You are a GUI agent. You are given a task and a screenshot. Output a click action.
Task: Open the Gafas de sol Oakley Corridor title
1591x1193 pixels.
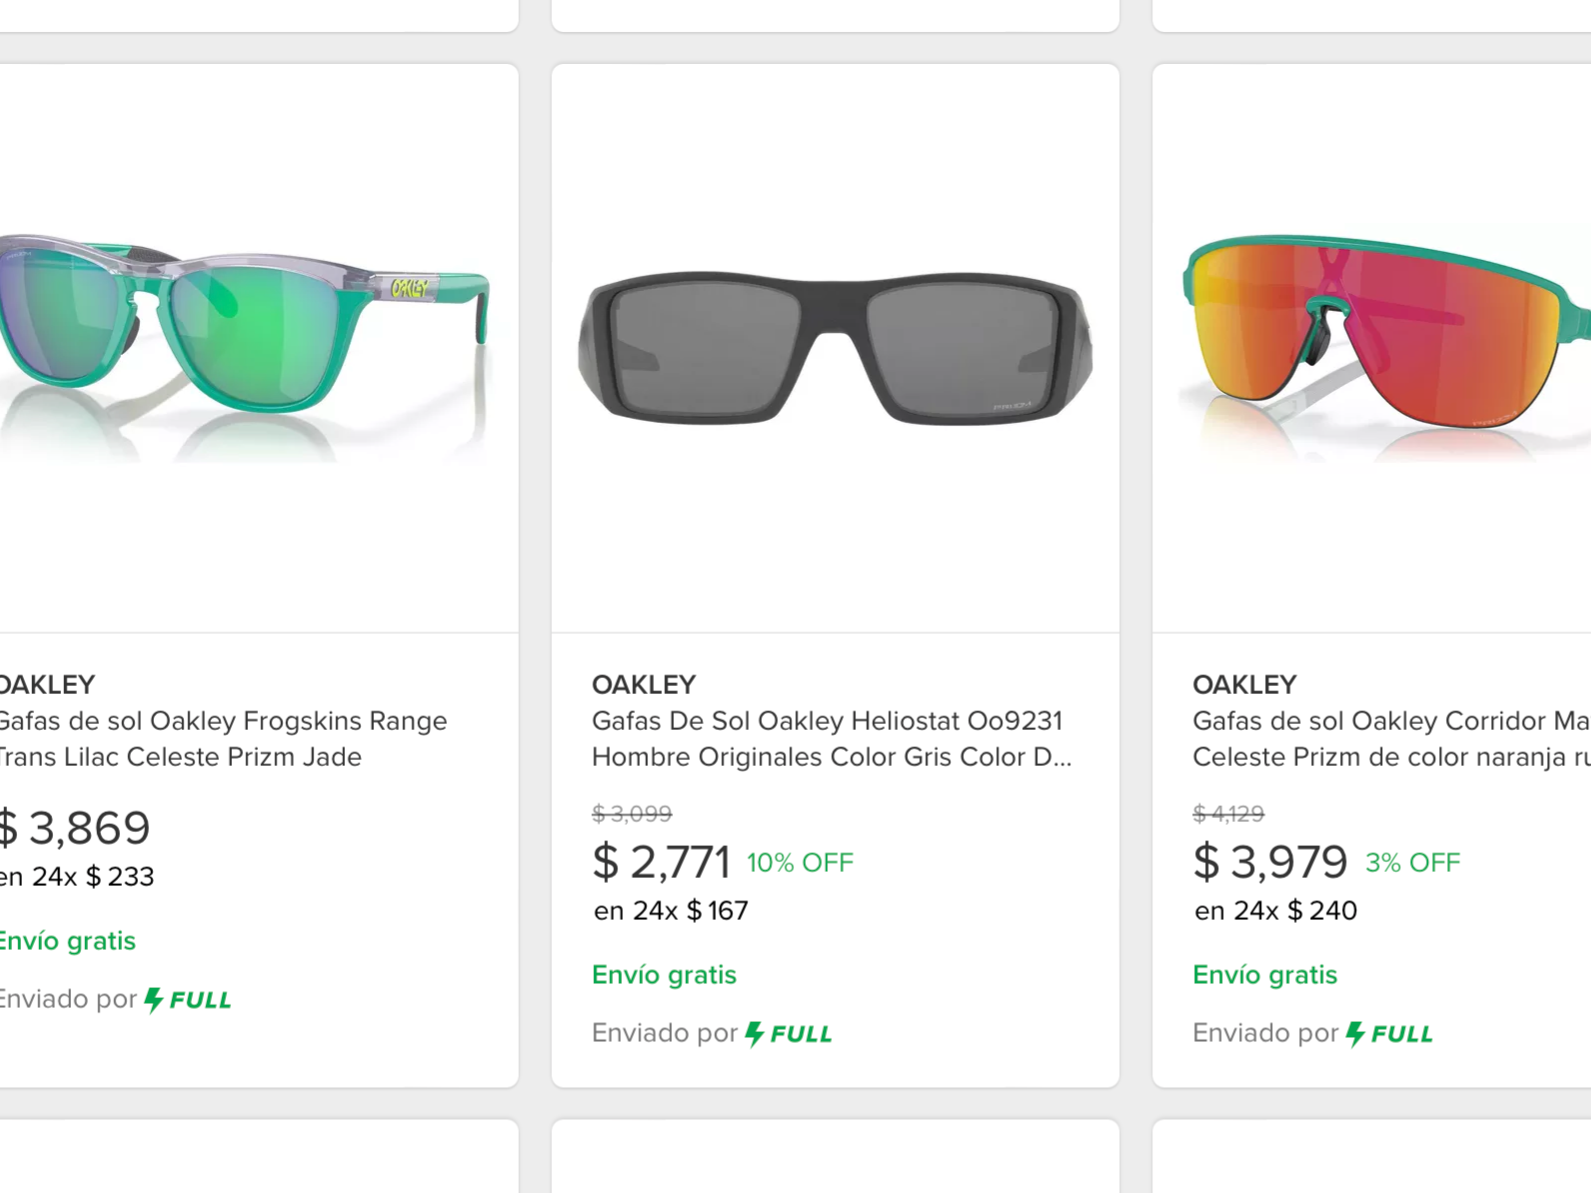click(x=1391, y=739)
